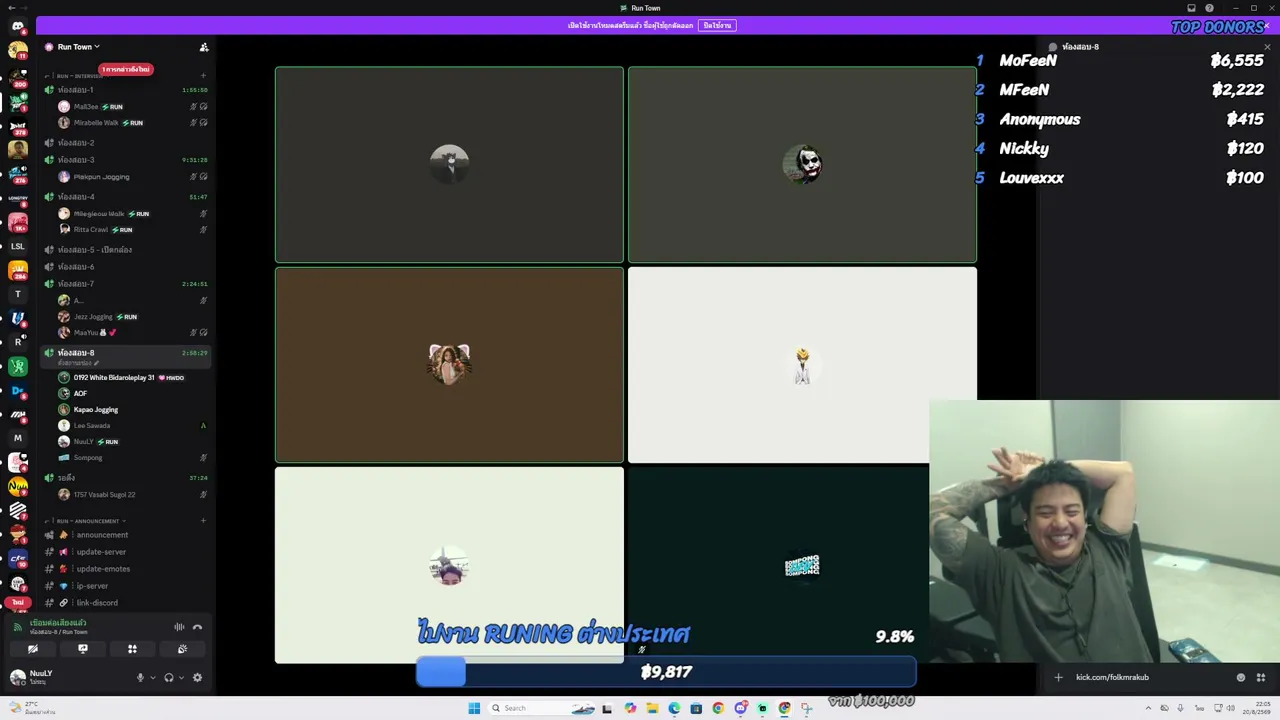Select user AOF in ห้องสอบ-8
Viewport: 1280px width, 720px height.
(x=133, y=394)
